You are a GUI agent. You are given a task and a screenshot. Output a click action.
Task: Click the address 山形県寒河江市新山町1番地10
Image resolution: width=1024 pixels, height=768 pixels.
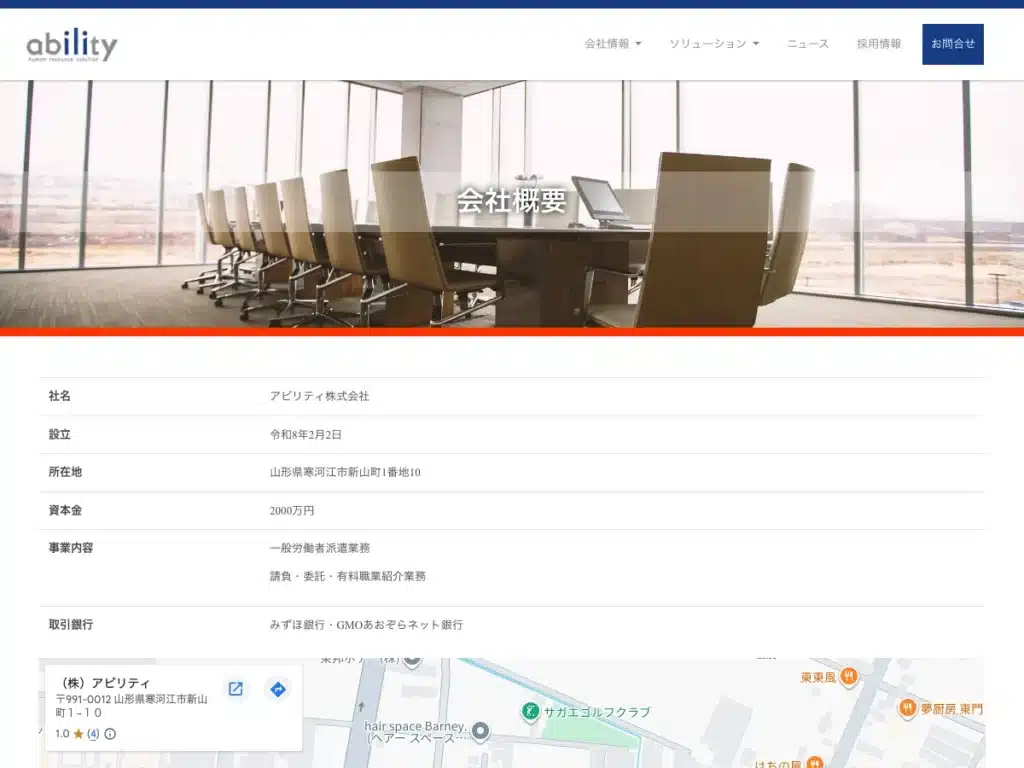[x=345, y=472]
